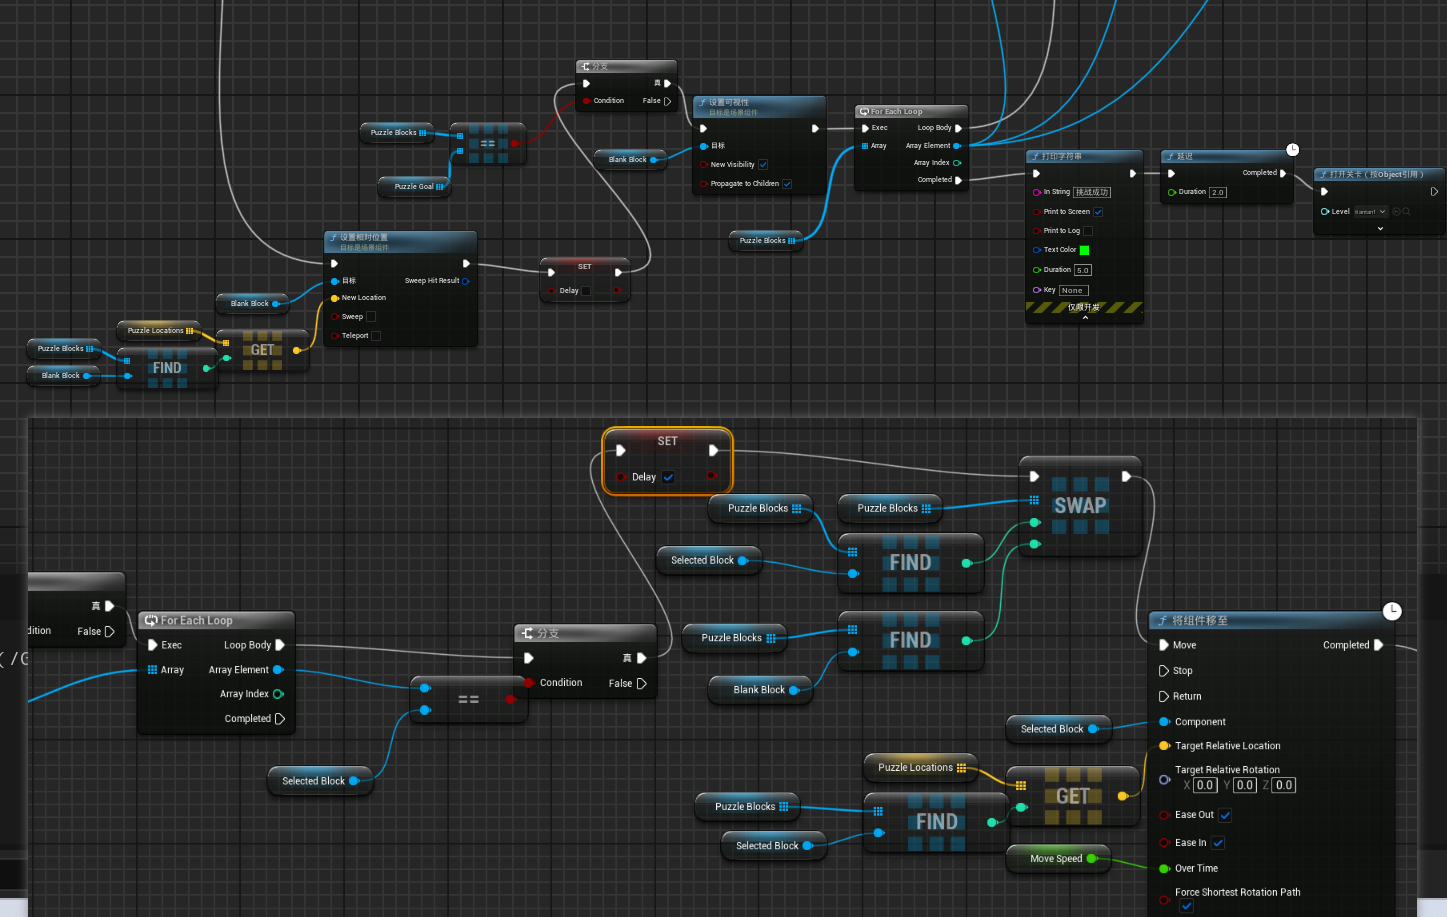Uncheck Print to Screen checkbox

pos(1098,212)
